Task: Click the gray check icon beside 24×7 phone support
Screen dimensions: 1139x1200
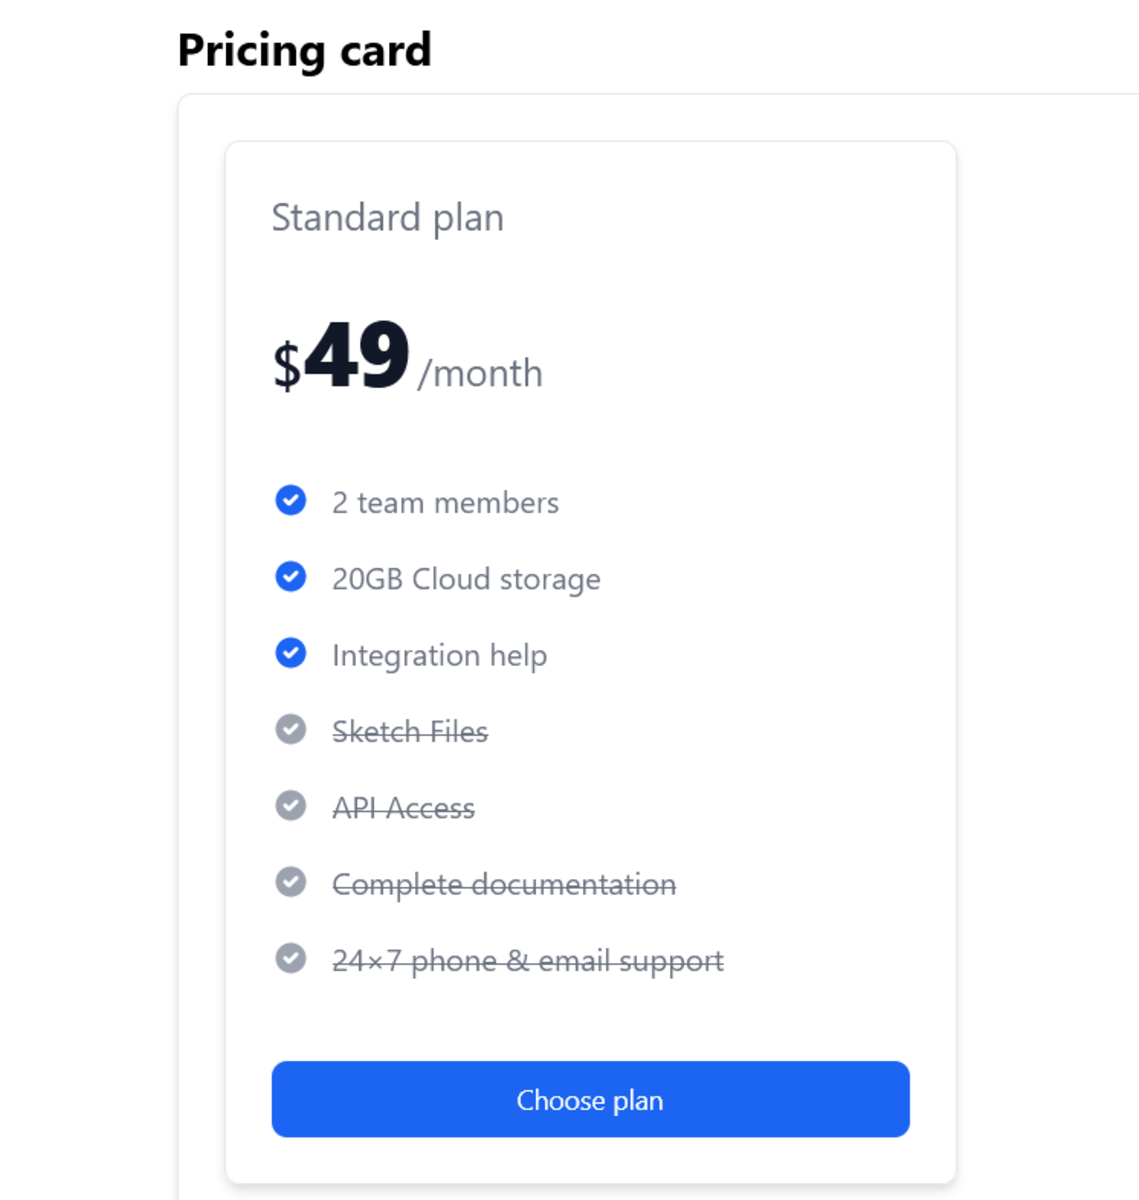Action: coord(291,958)
